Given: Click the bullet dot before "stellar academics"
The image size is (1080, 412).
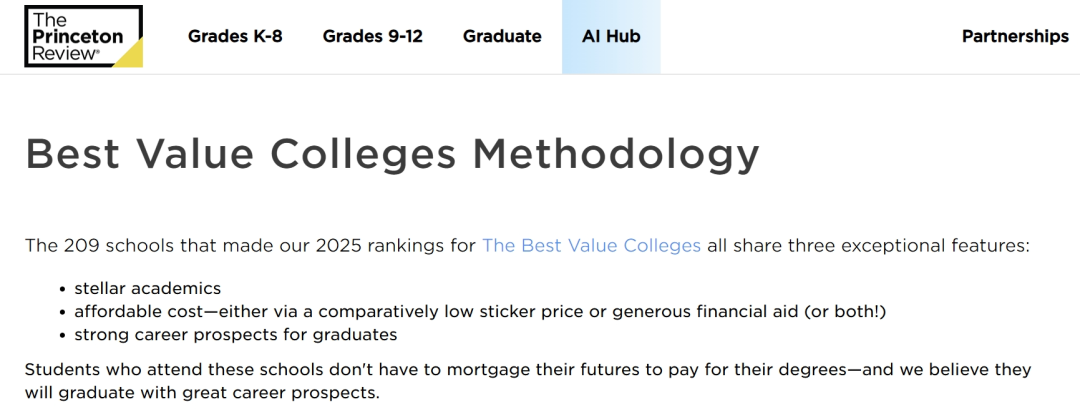Looking at the screenshot, I should coord(62,289).
